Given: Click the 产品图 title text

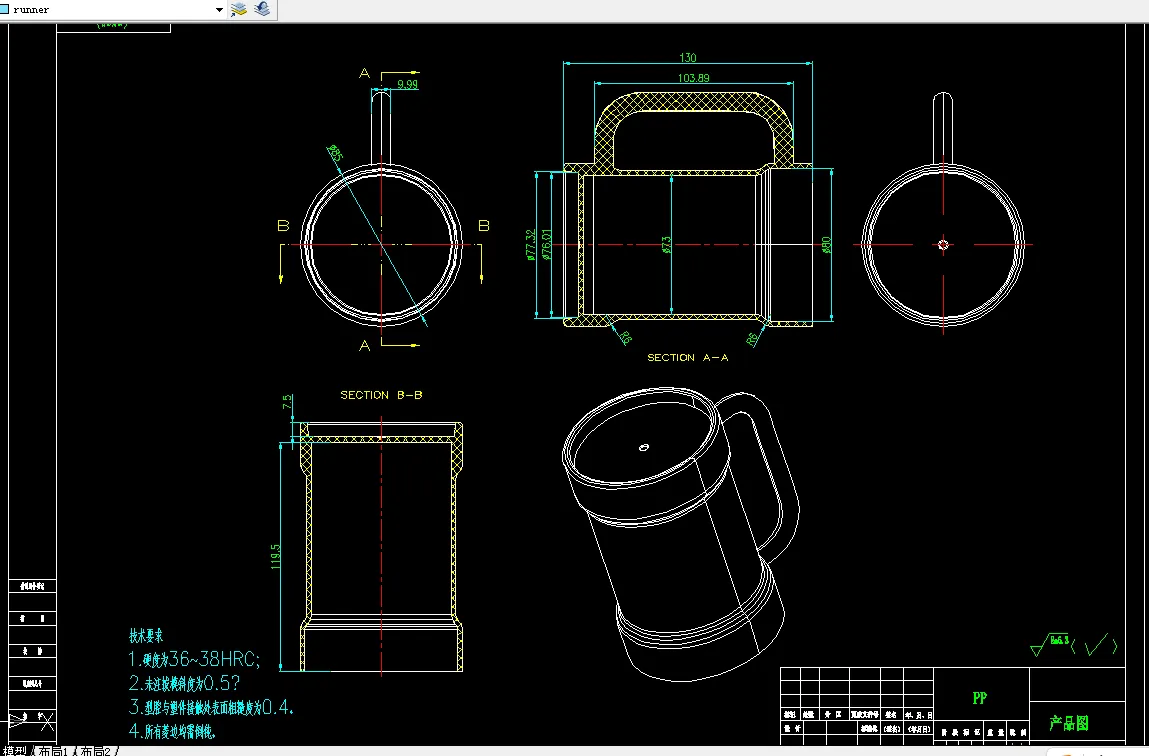Looking at the screenshot, I should [1068, 724].
